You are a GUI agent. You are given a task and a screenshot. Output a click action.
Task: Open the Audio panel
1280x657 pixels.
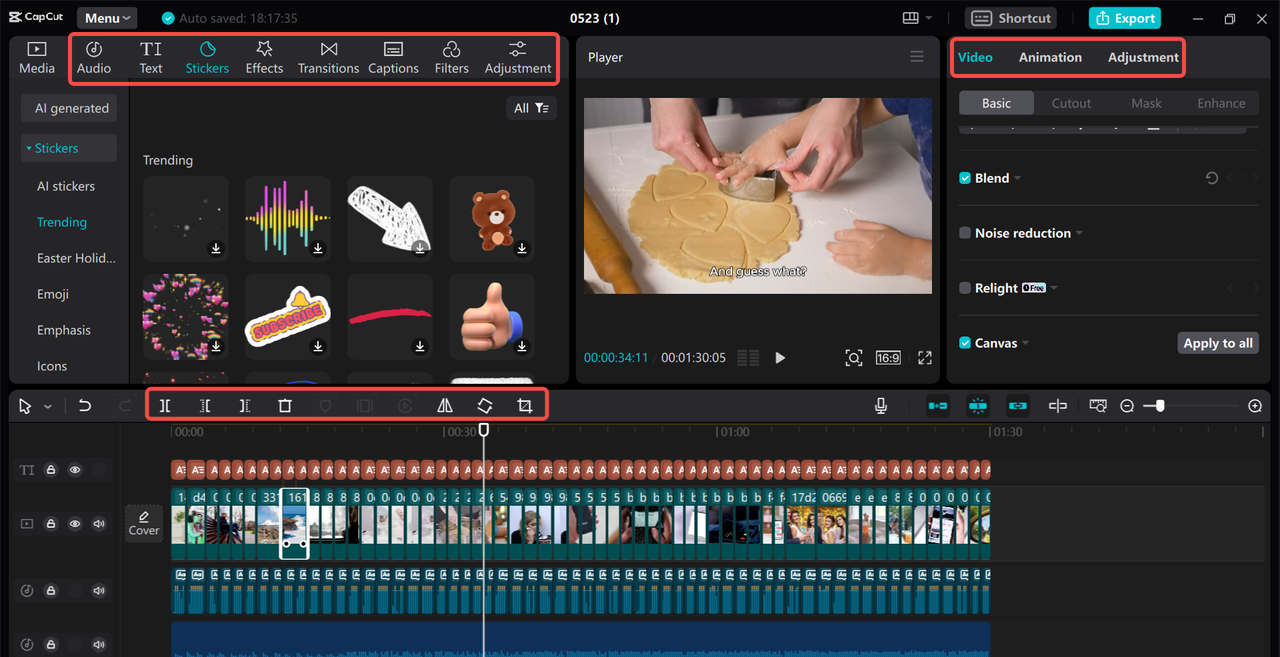click(94, 58)
